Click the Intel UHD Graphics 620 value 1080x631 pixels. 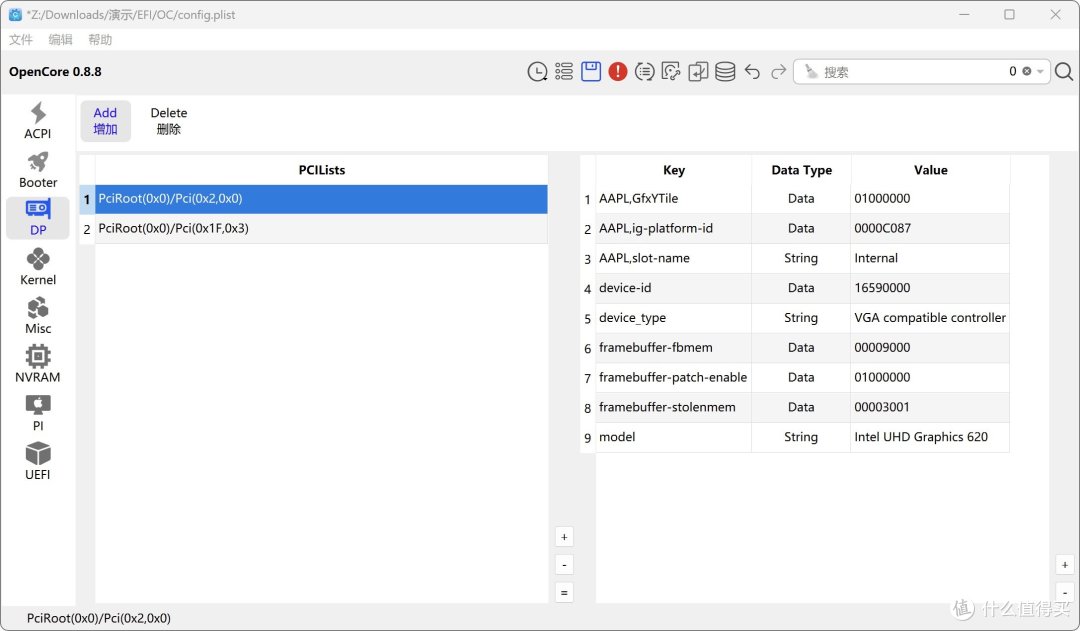tap(931, 437)
